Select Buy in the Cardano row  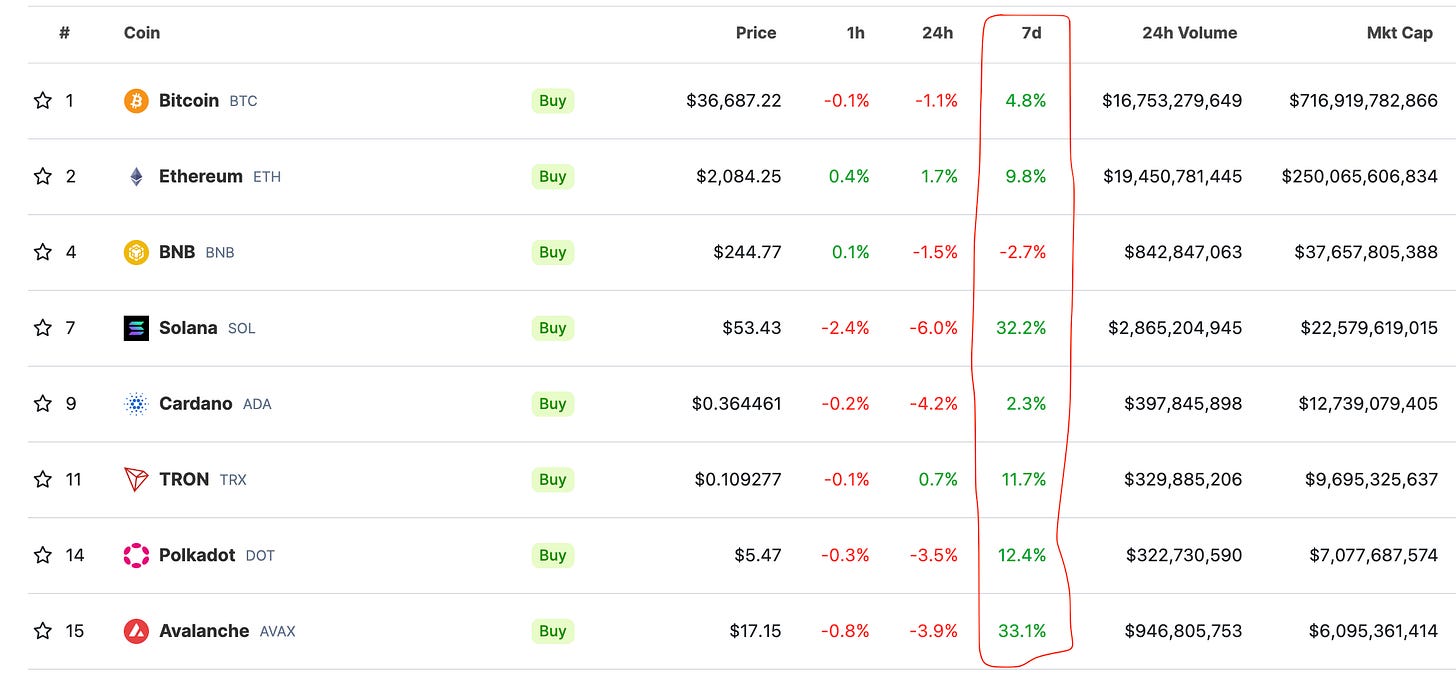(553, 404)
